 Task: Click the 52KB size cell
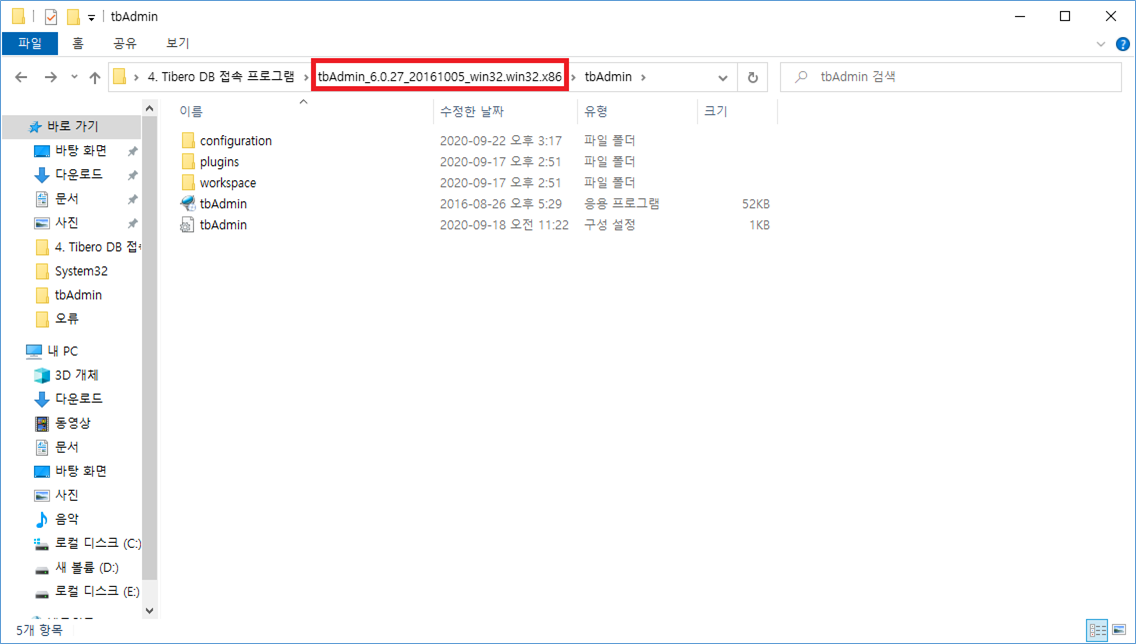756,204
